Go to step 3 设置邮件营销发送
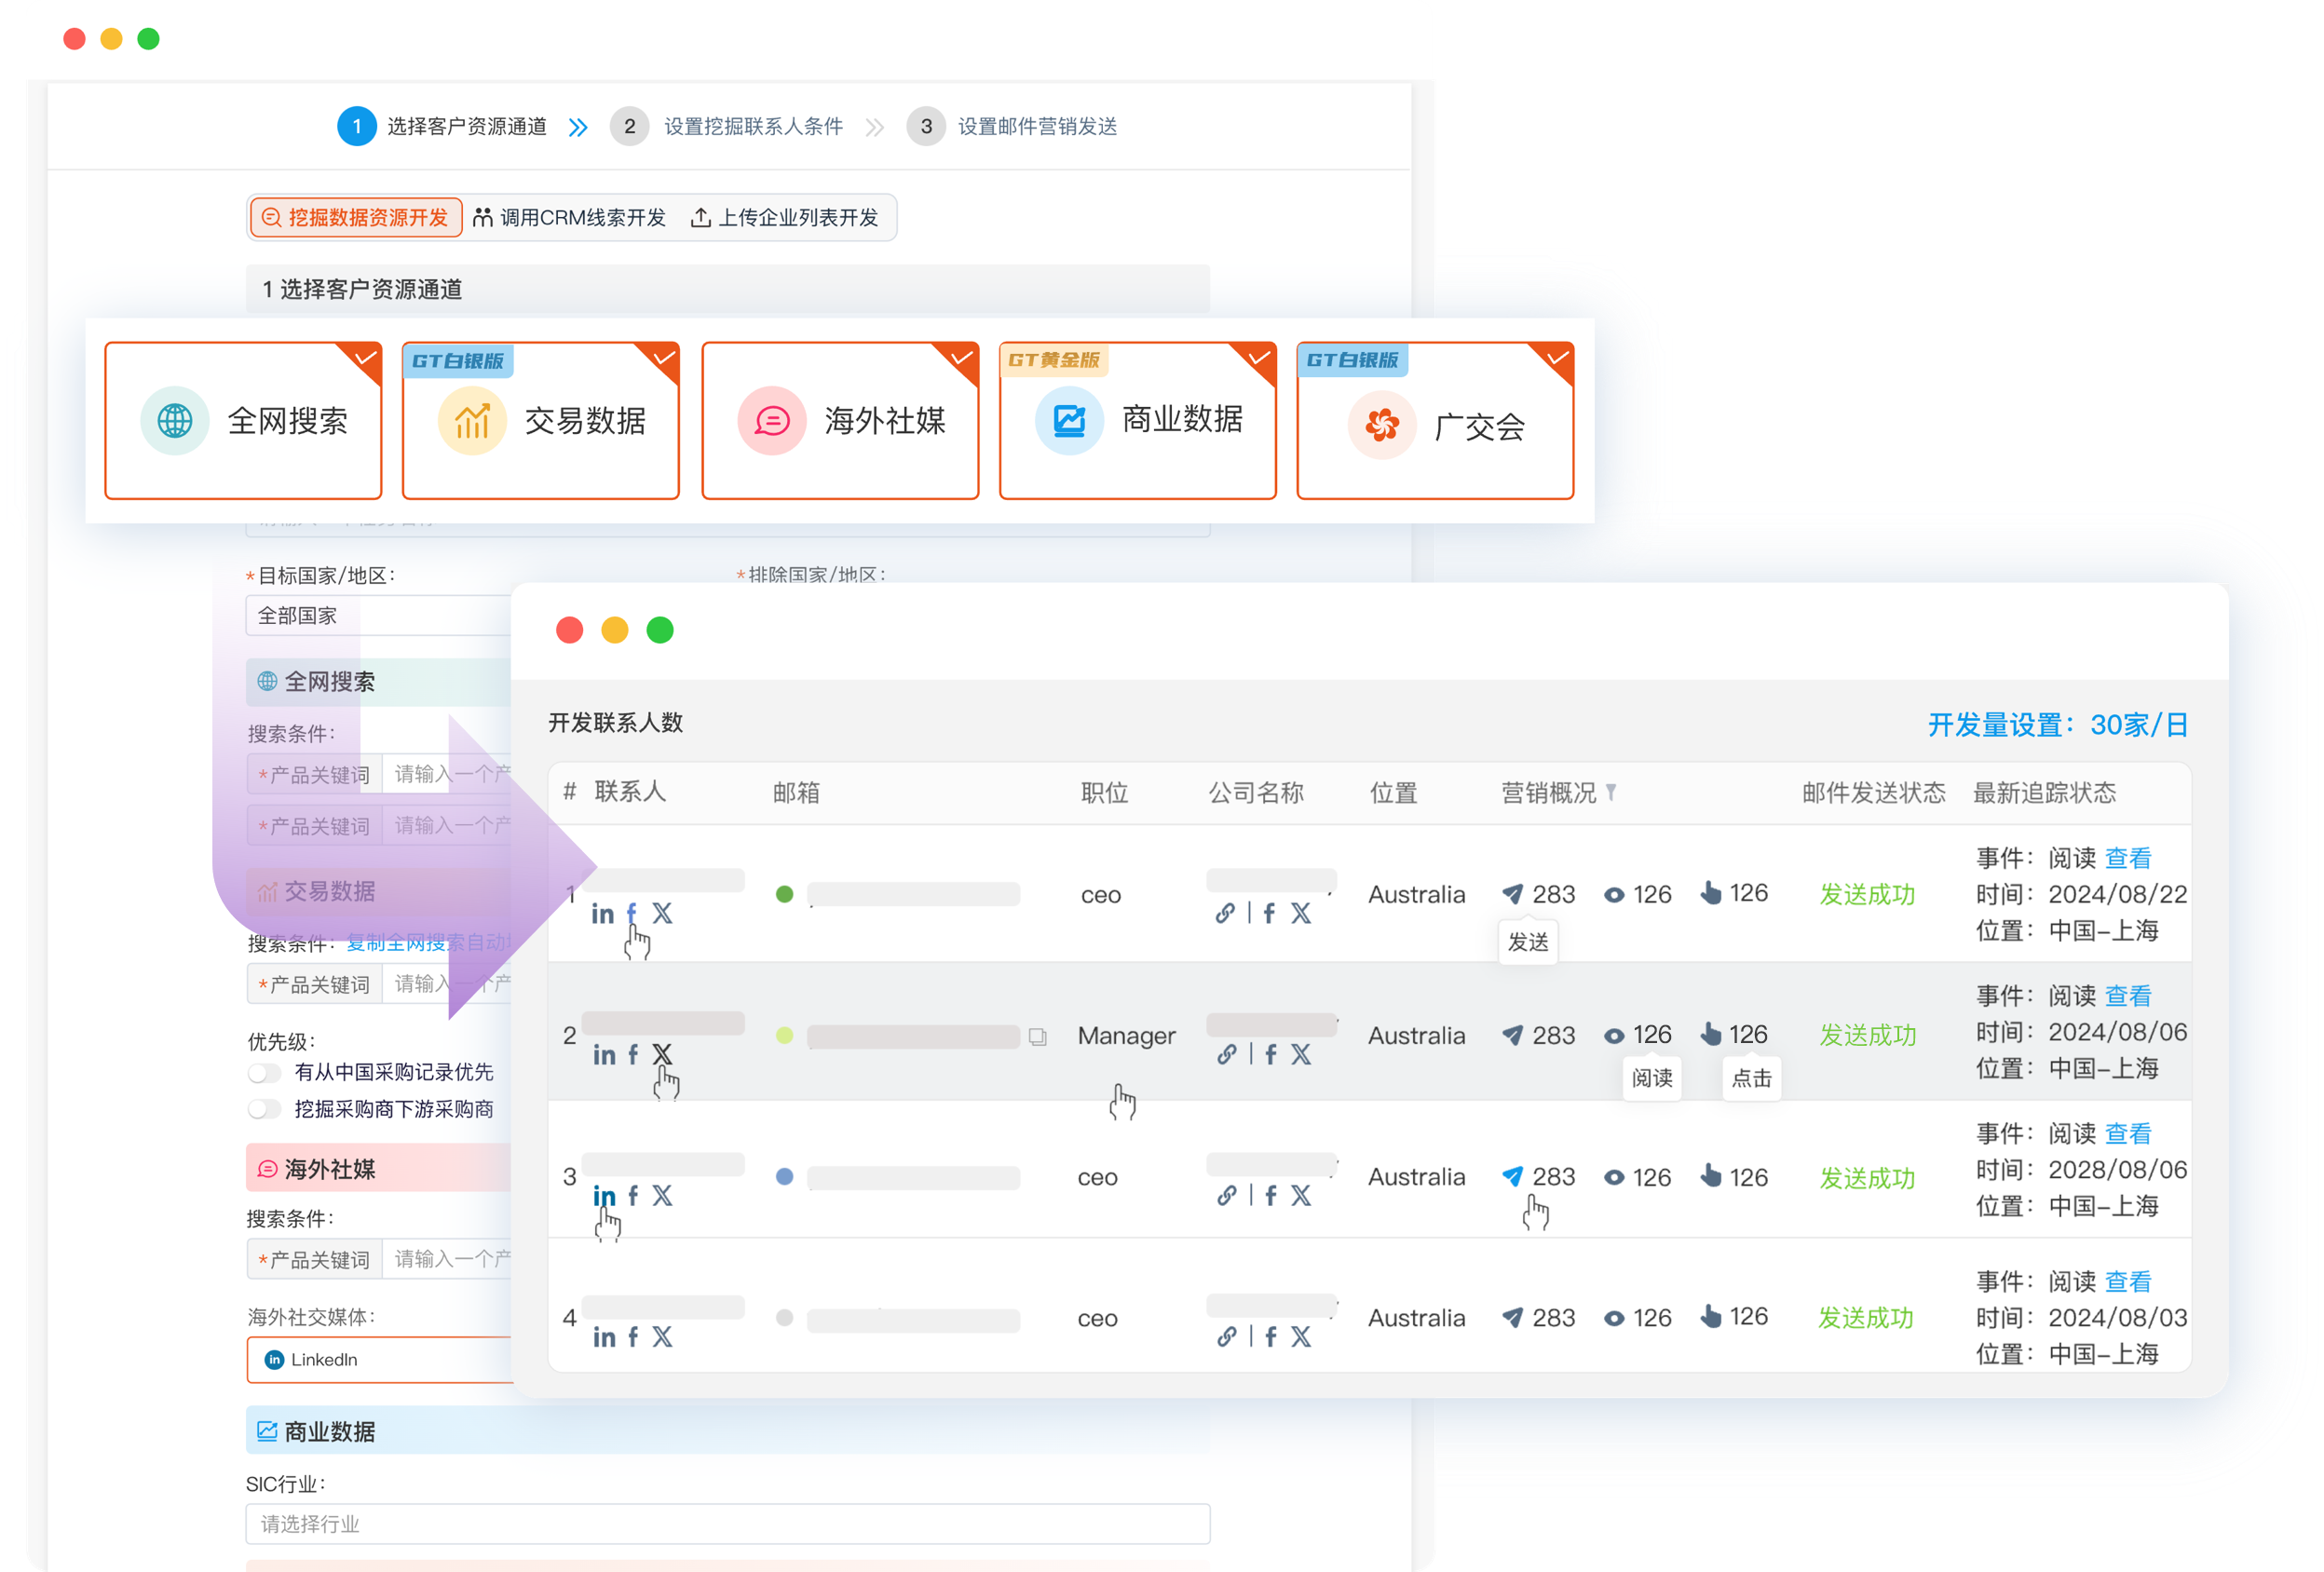 click(x=1012, y=127)
